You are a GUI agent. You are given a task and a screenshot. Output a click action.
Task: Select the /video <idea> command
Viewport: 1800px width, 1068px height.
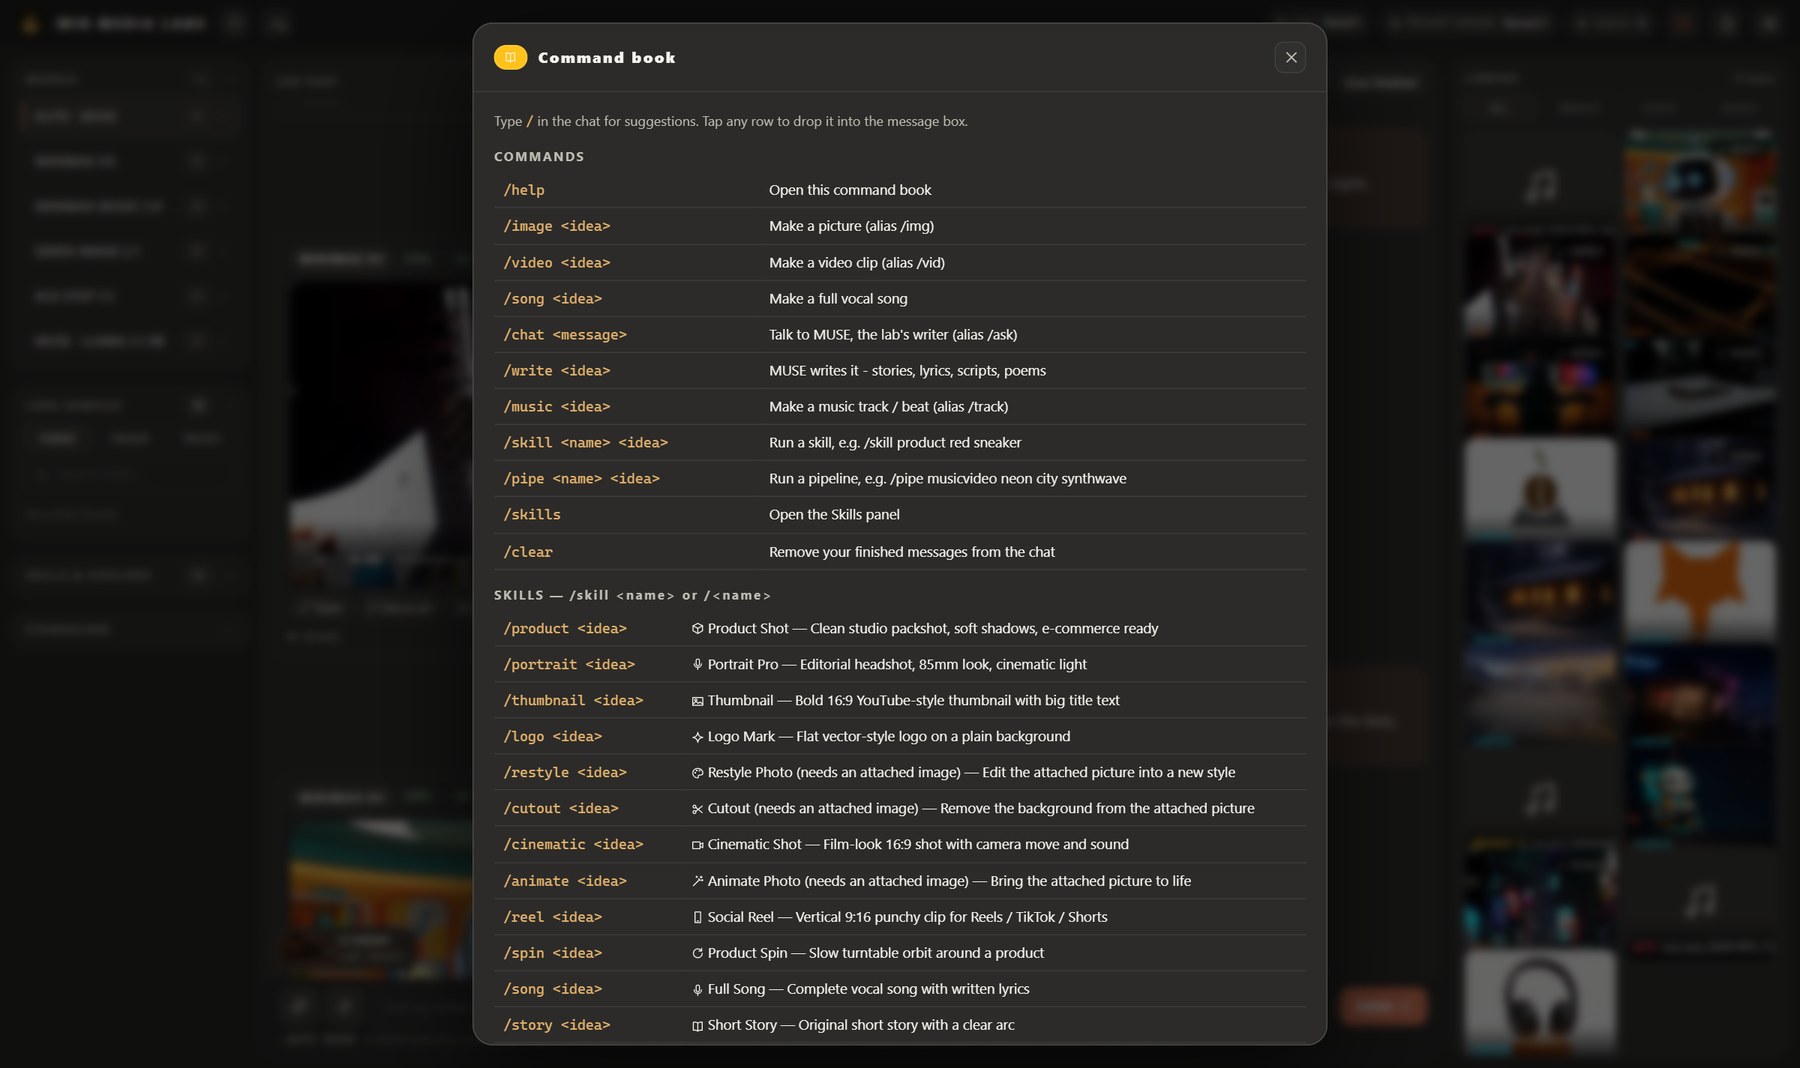pyautogui.click(x=900, y=262)
